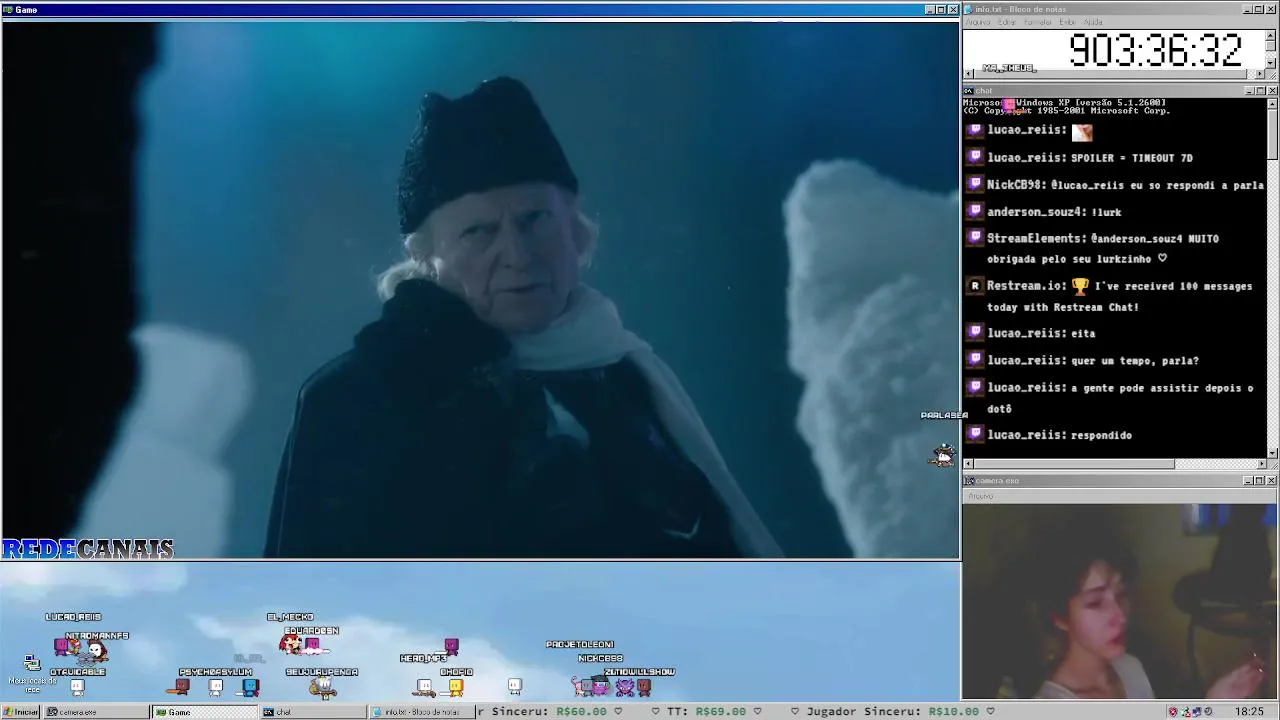Click scroll-left arrow in Bloco de notas
1280x720 pixels.
click(x=968, y=74)
